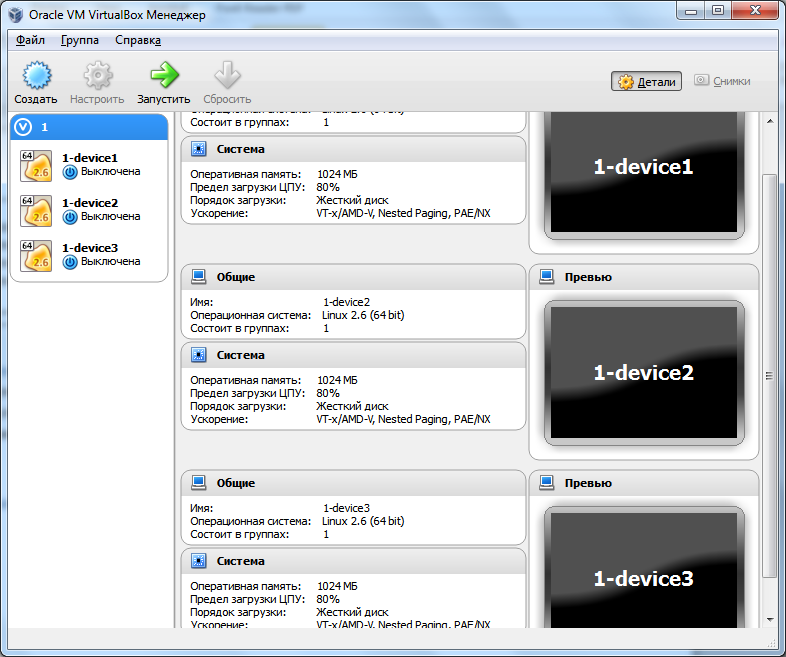Click the power-off state icon for 1-device2
This screenshot has width=786, height=657.
pyautogui.click(x=70, y=217)
